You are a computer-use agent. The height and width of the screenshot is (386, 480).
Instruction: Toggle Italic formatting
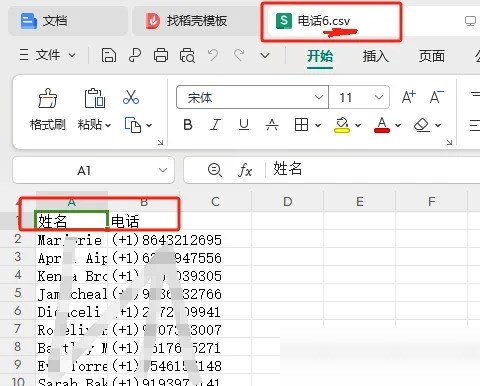(x=216, y=125)
